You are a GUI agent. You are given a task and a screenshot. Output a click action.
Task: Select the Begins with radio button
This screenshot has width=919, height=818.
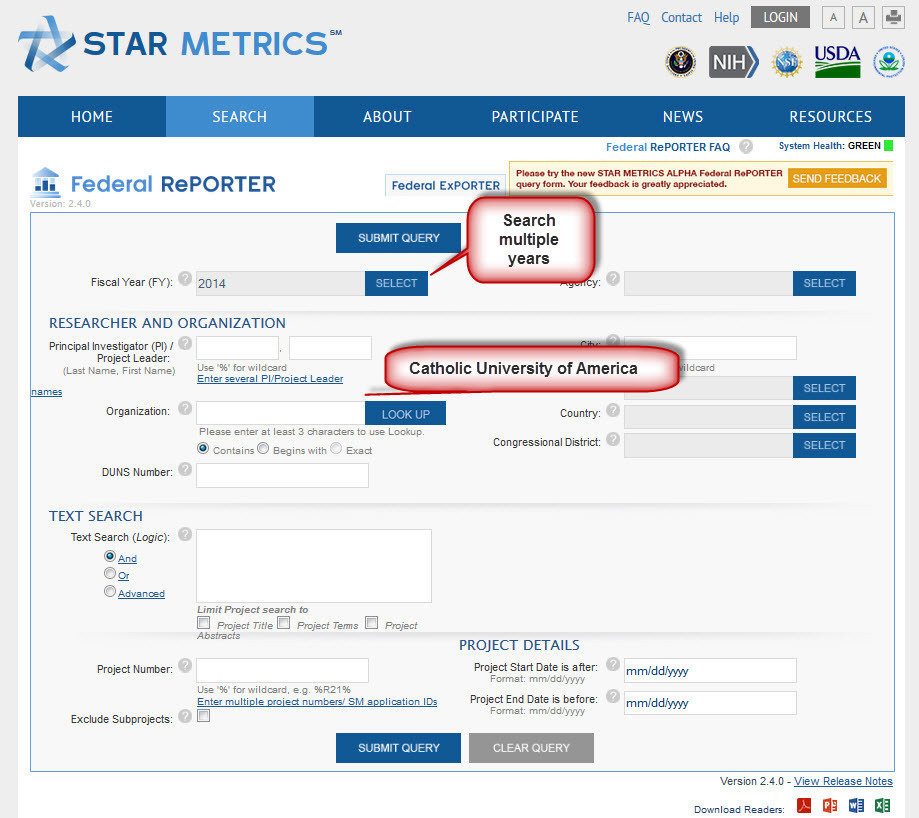[263, 448]
